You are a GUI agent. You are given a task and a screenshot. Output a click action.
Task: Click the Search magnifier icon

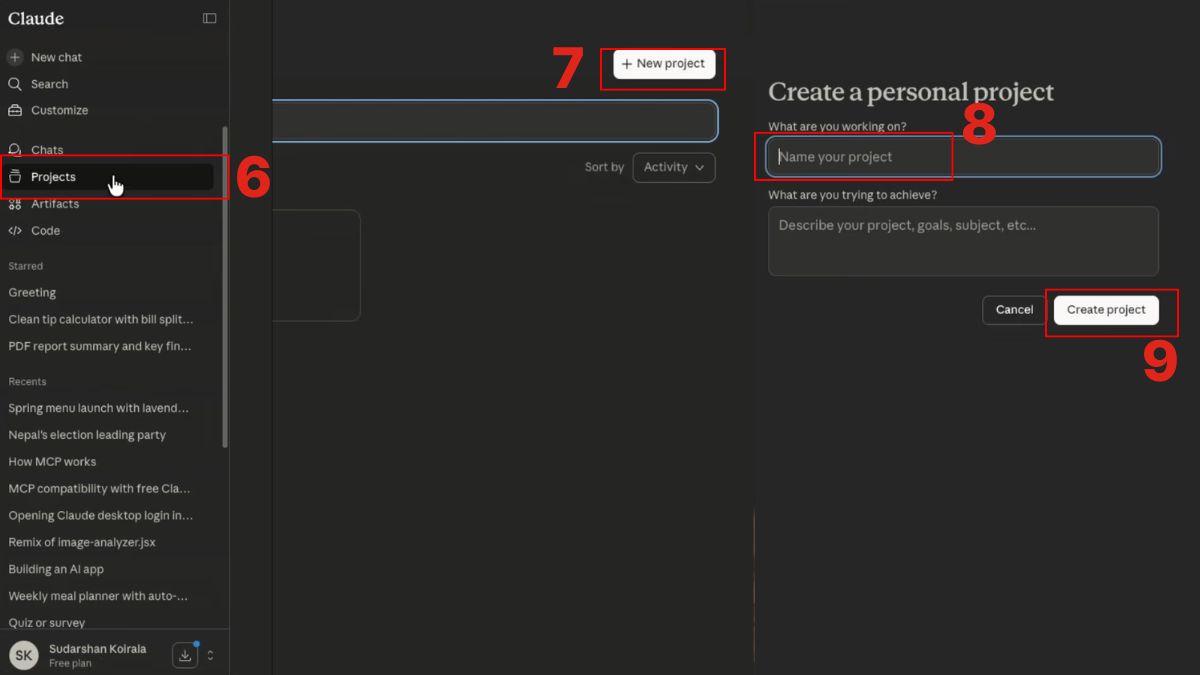pos(15,84)
